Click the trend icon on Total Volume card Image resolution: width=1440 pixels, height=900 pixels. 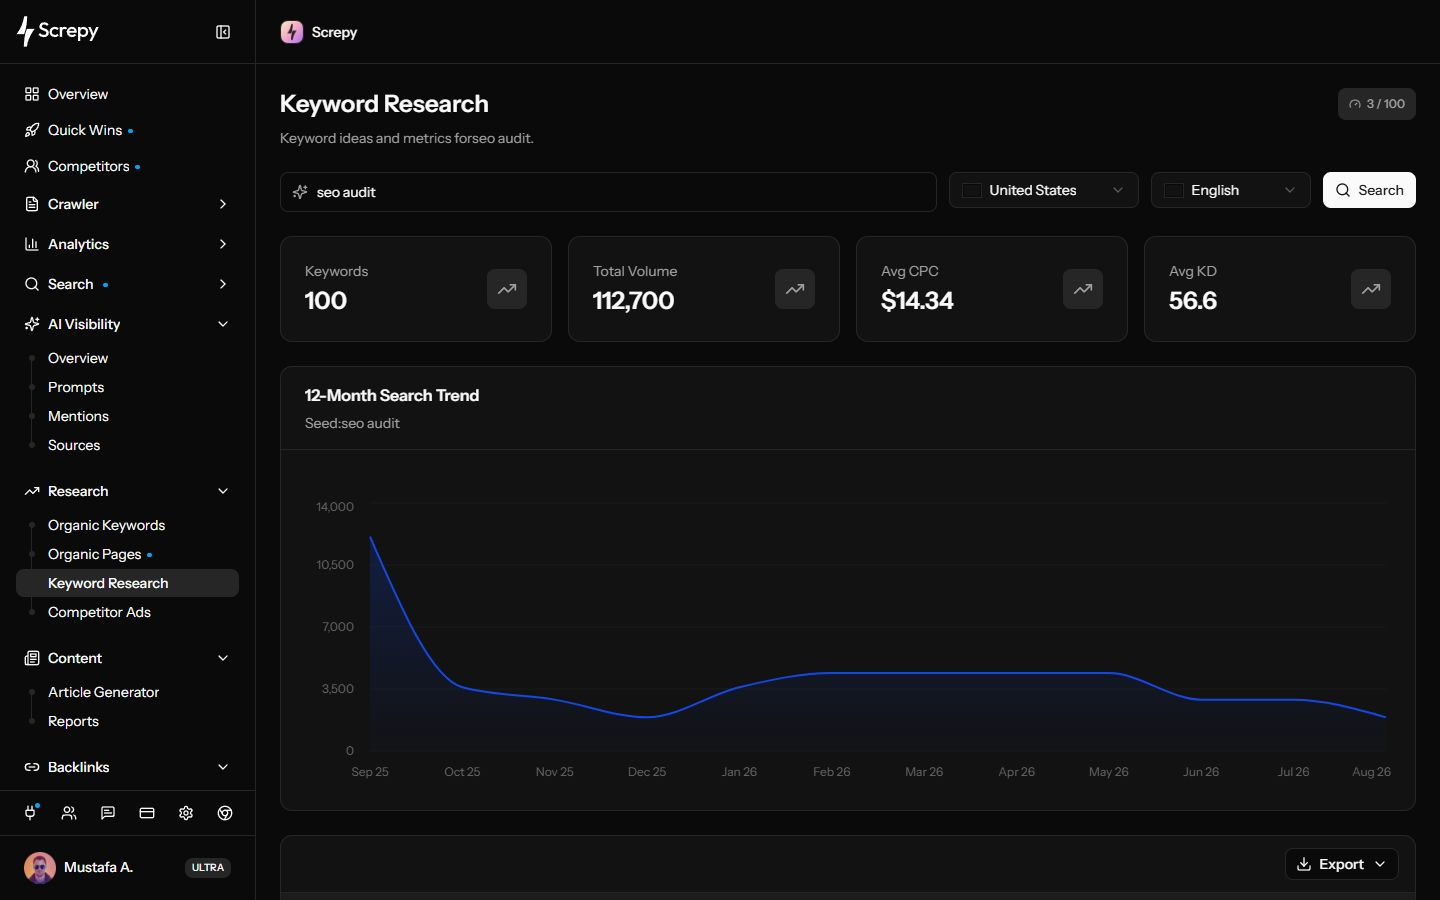click(795, 289)
